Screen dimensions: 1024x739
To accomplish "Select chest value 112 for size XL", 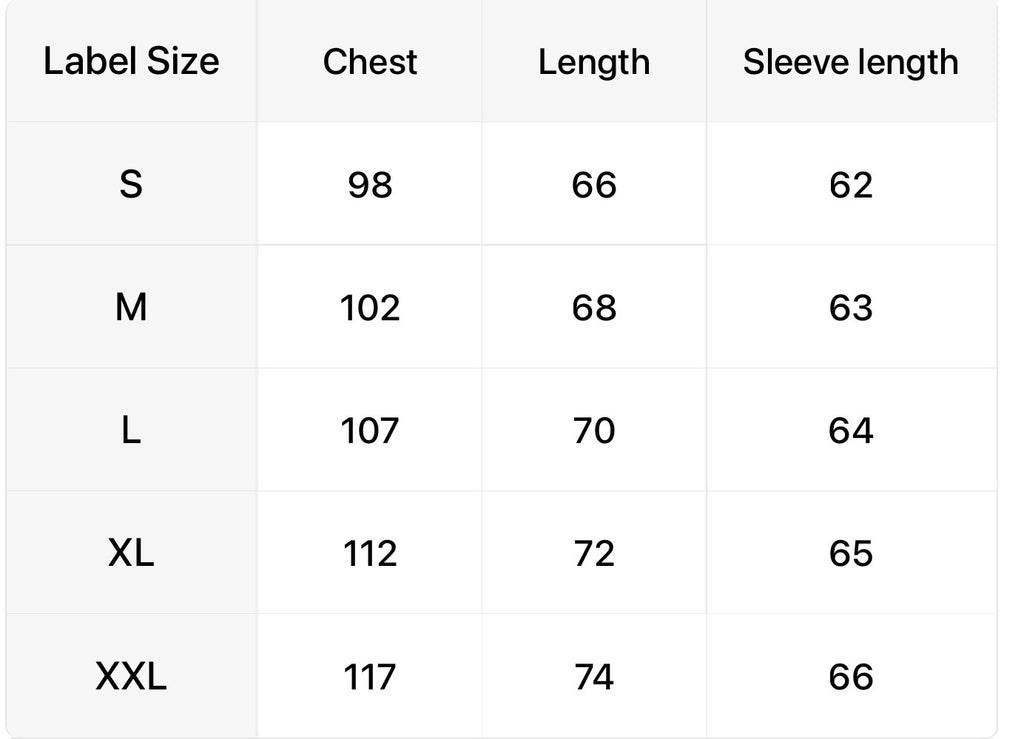I will 370,554.
